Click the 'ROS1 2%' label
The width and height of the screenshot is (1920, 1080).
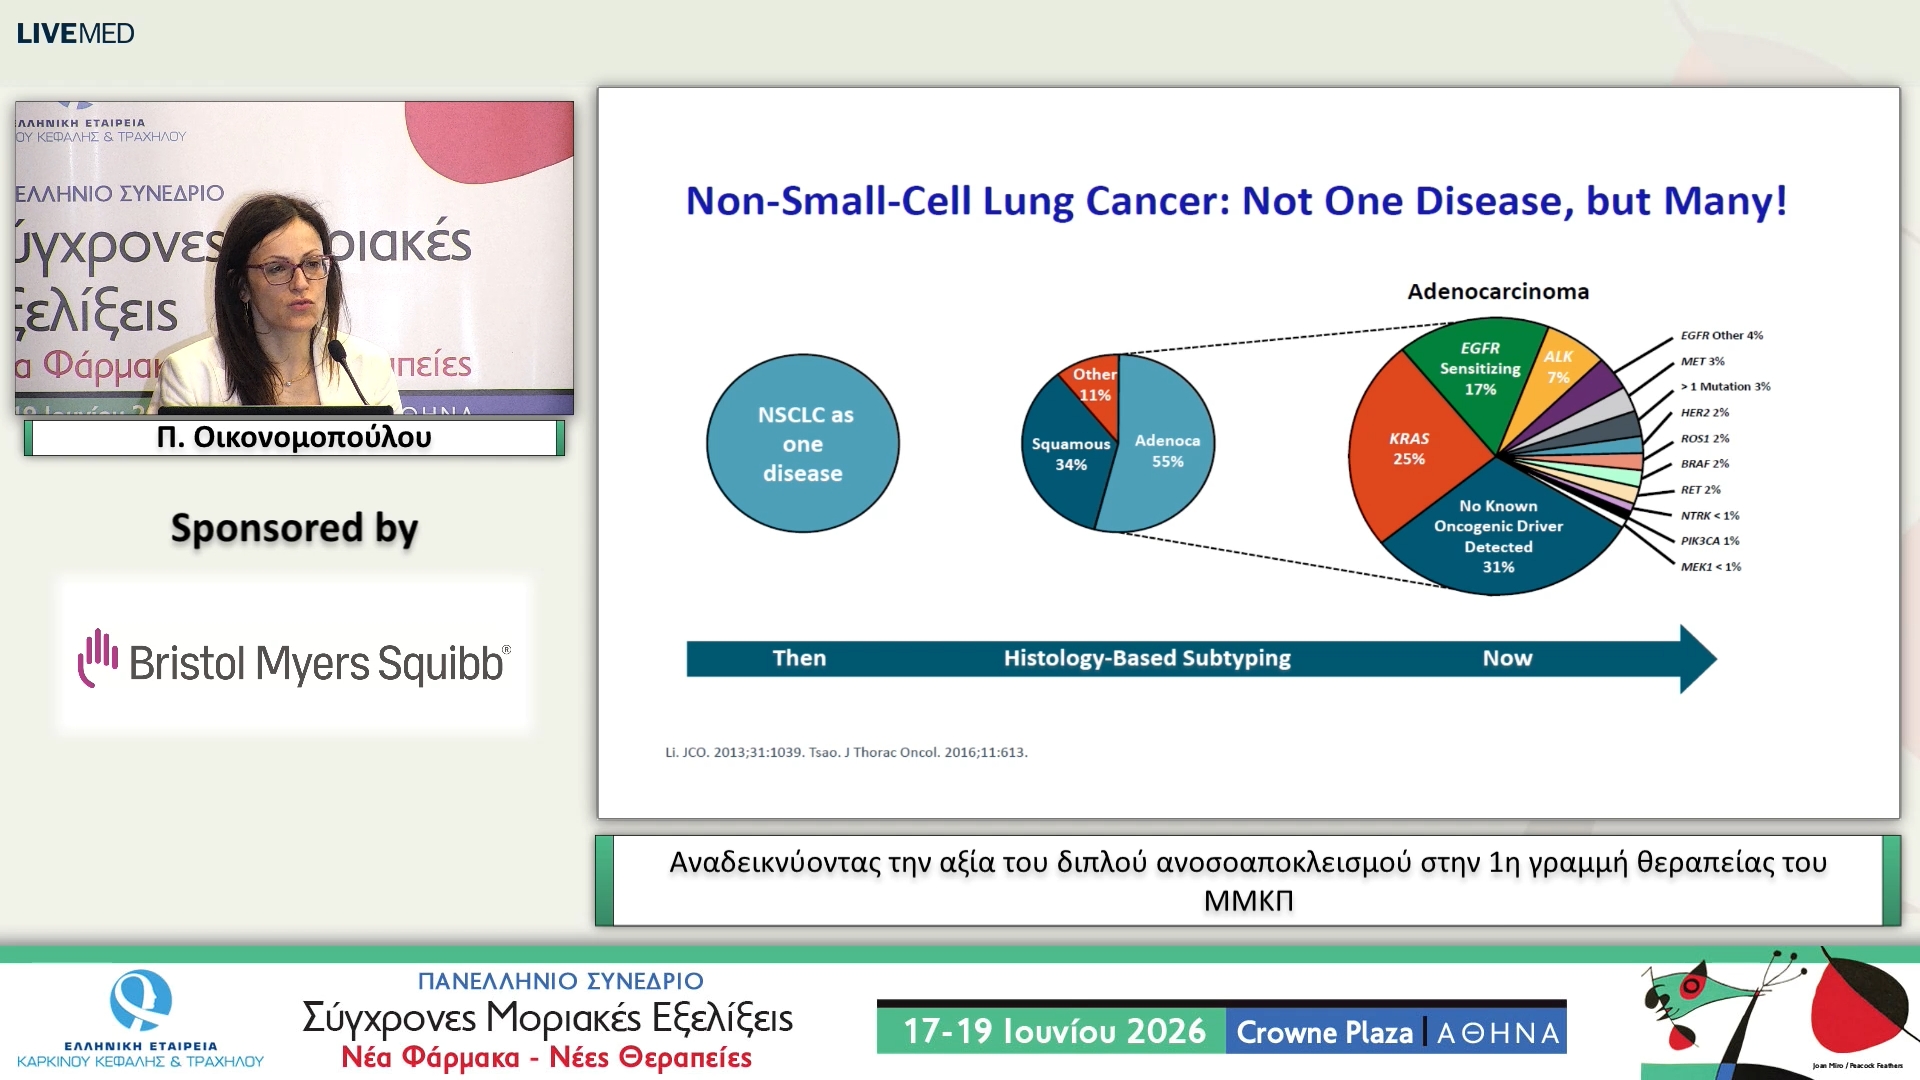(x=1705, y=438)
